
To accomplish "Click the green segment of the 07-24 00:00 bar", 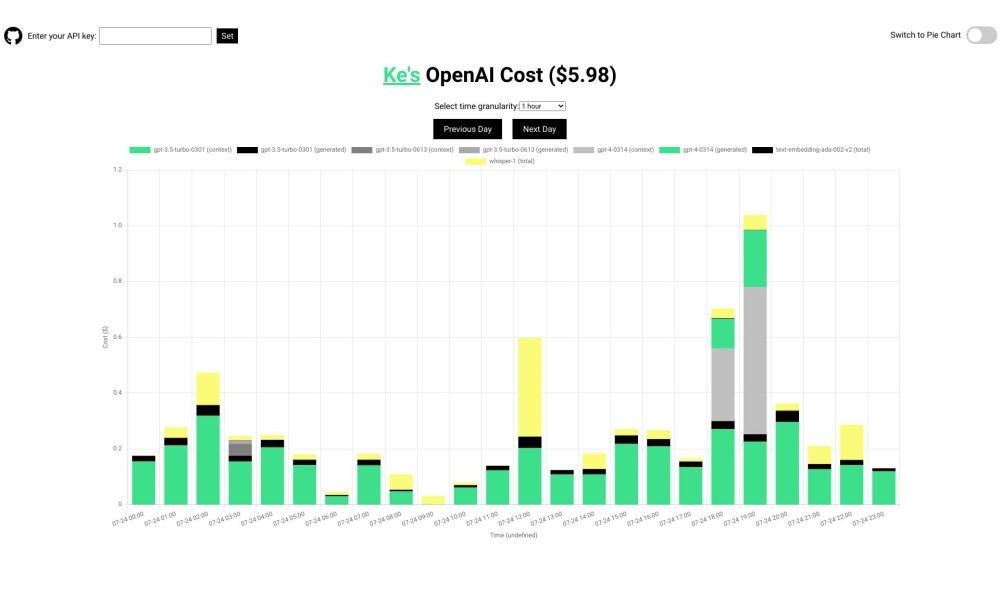I will coord(143,483).
